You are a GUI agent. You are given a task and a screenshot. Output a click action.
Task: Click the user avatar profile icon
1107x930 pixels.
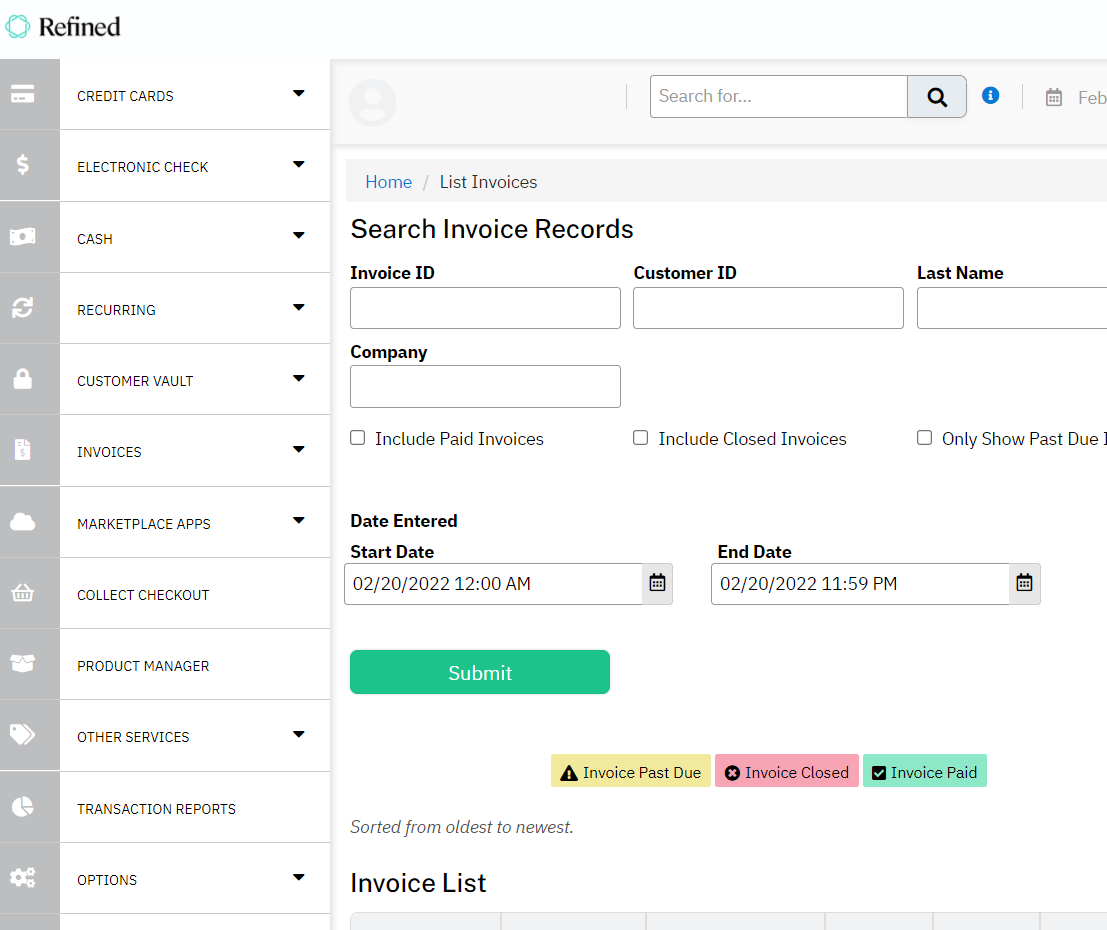pos(372,102)
